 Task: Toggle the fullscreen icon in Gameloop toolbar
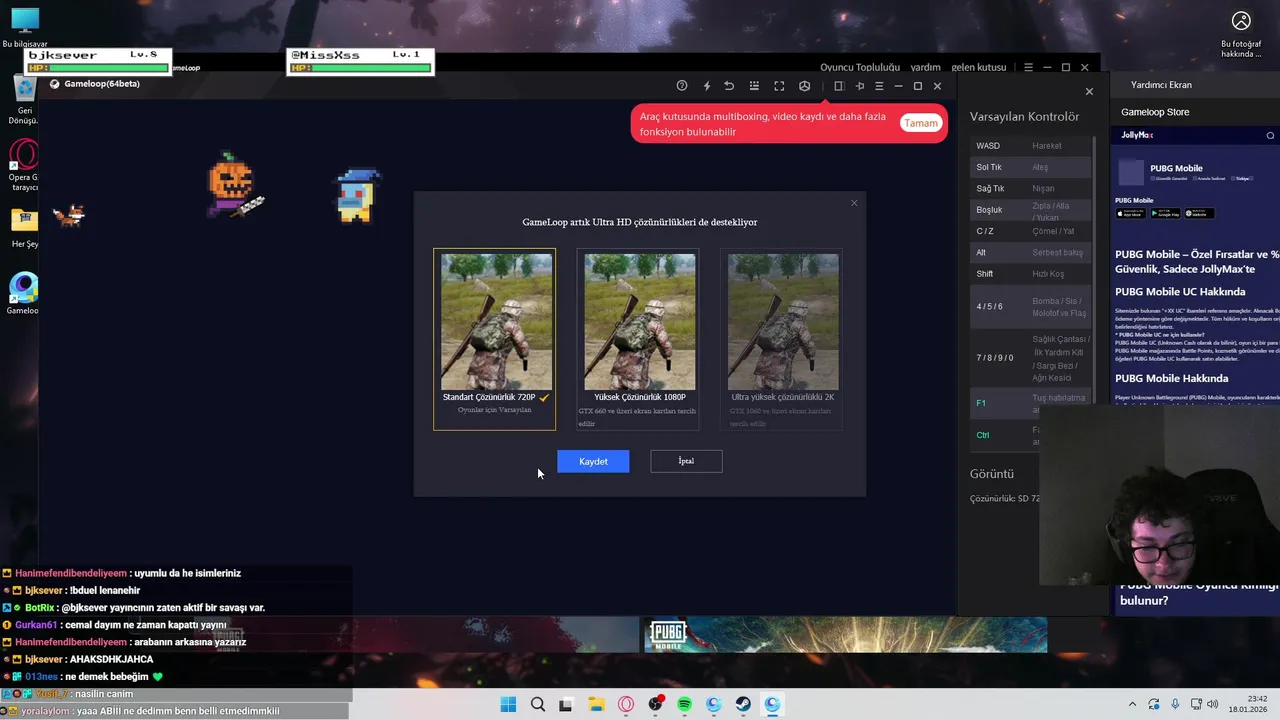click(779, 86)
